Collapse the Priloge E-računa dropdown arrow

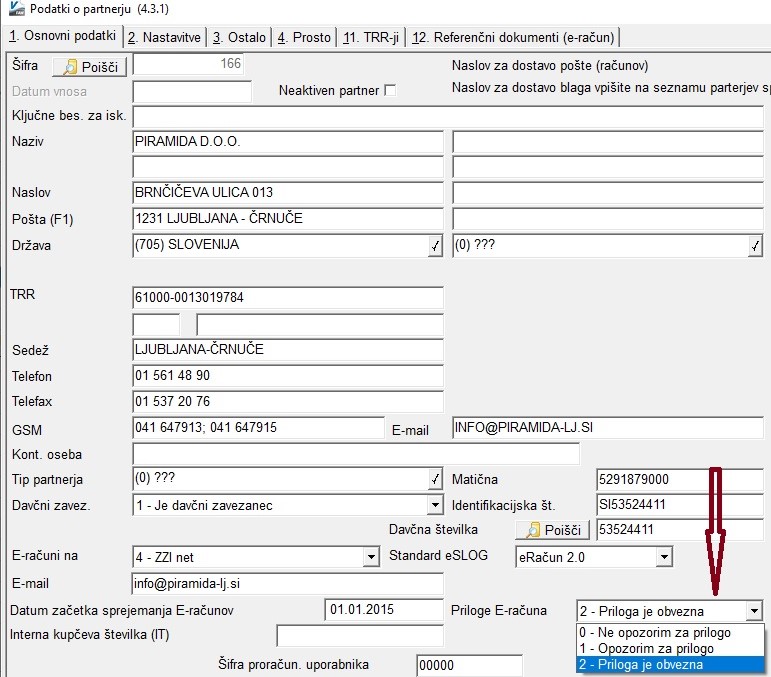click(754, 611)
